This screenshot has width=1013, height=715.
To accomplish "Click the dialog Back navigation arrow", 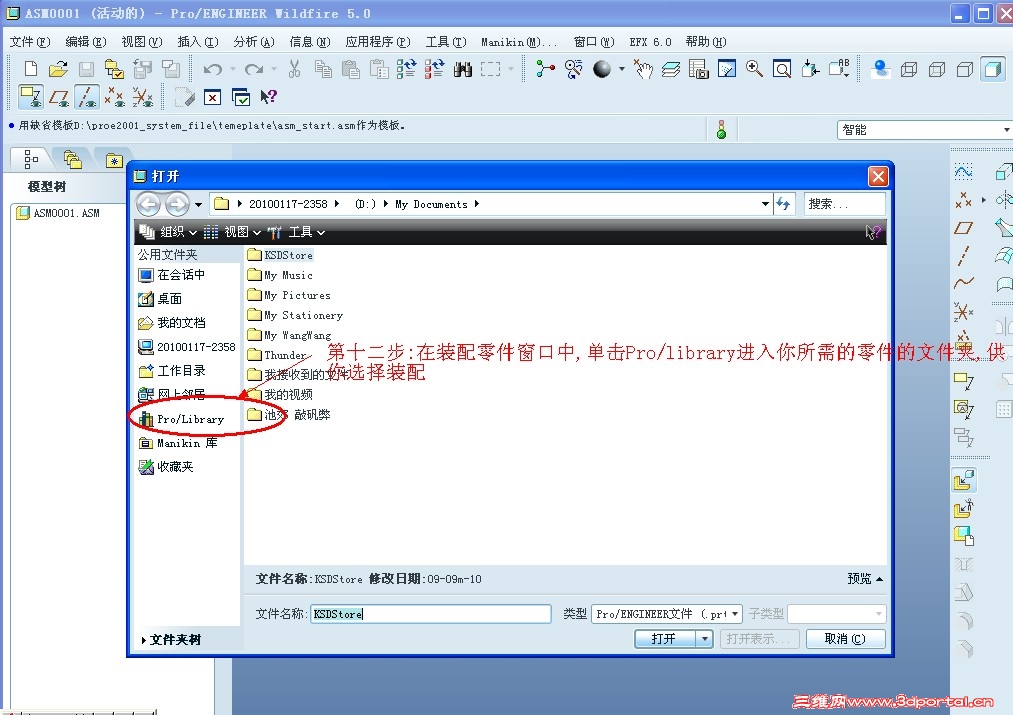I will tap(149, 205).
